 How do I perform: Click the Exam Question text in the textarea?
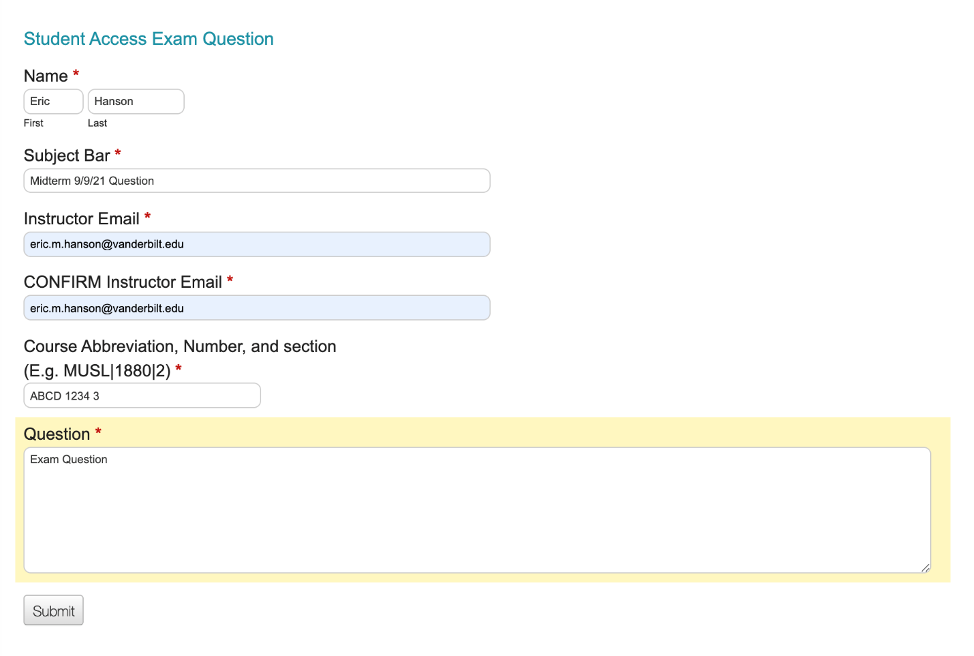pyautogui.click(x=70, y=459)
